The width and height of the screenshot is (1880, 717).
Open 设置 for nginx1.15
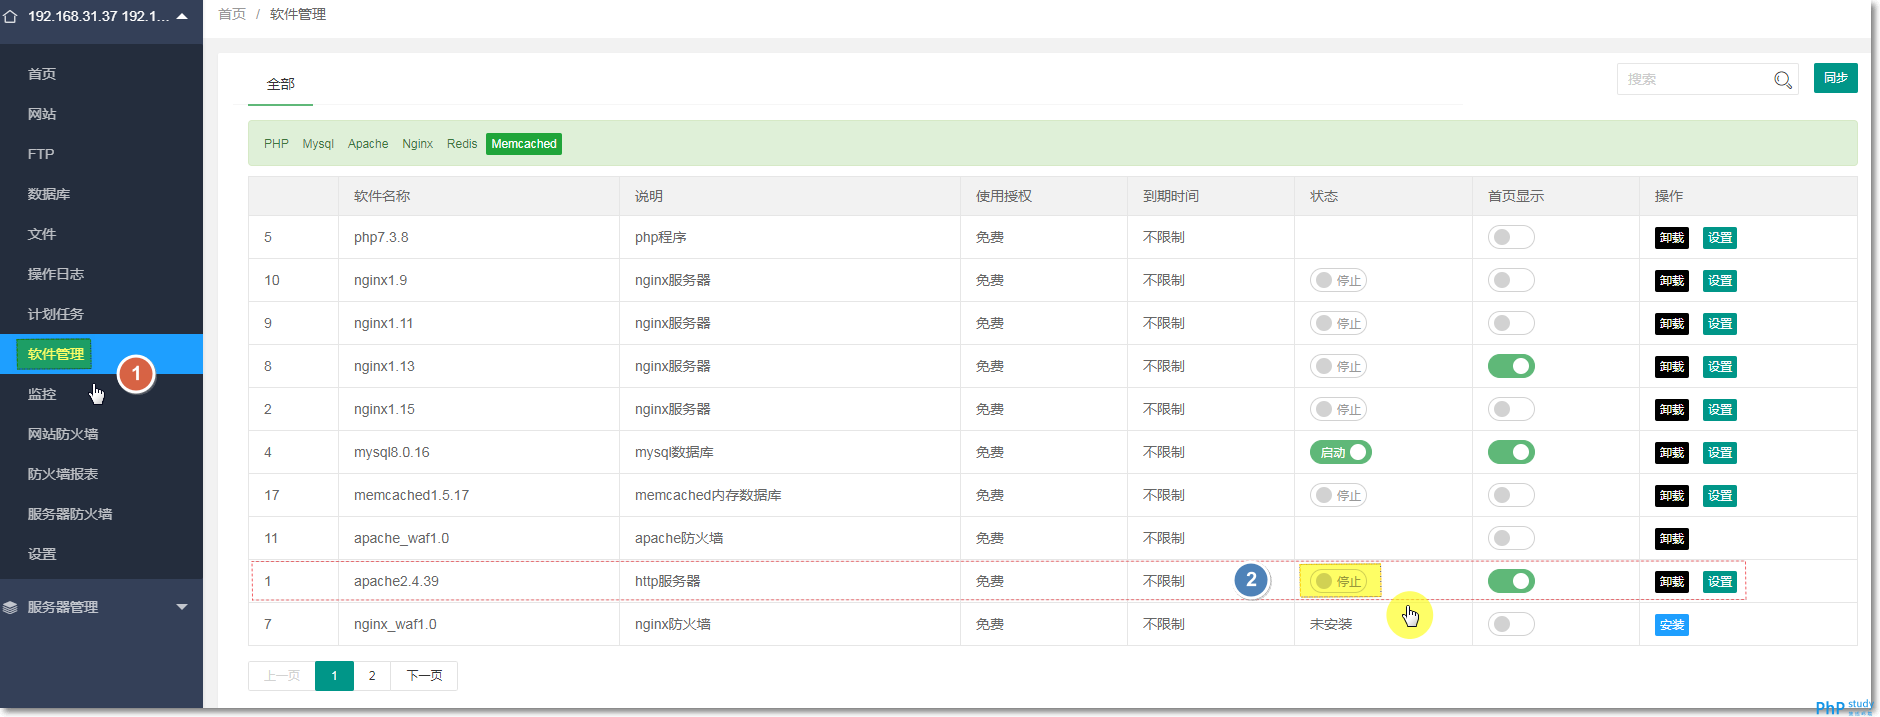1719,410
